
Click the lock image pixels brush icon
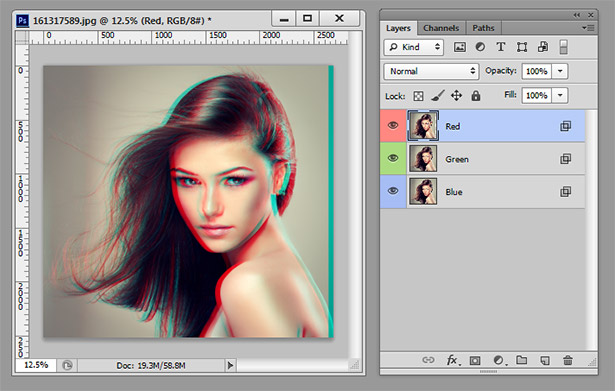tap(438, 95)
